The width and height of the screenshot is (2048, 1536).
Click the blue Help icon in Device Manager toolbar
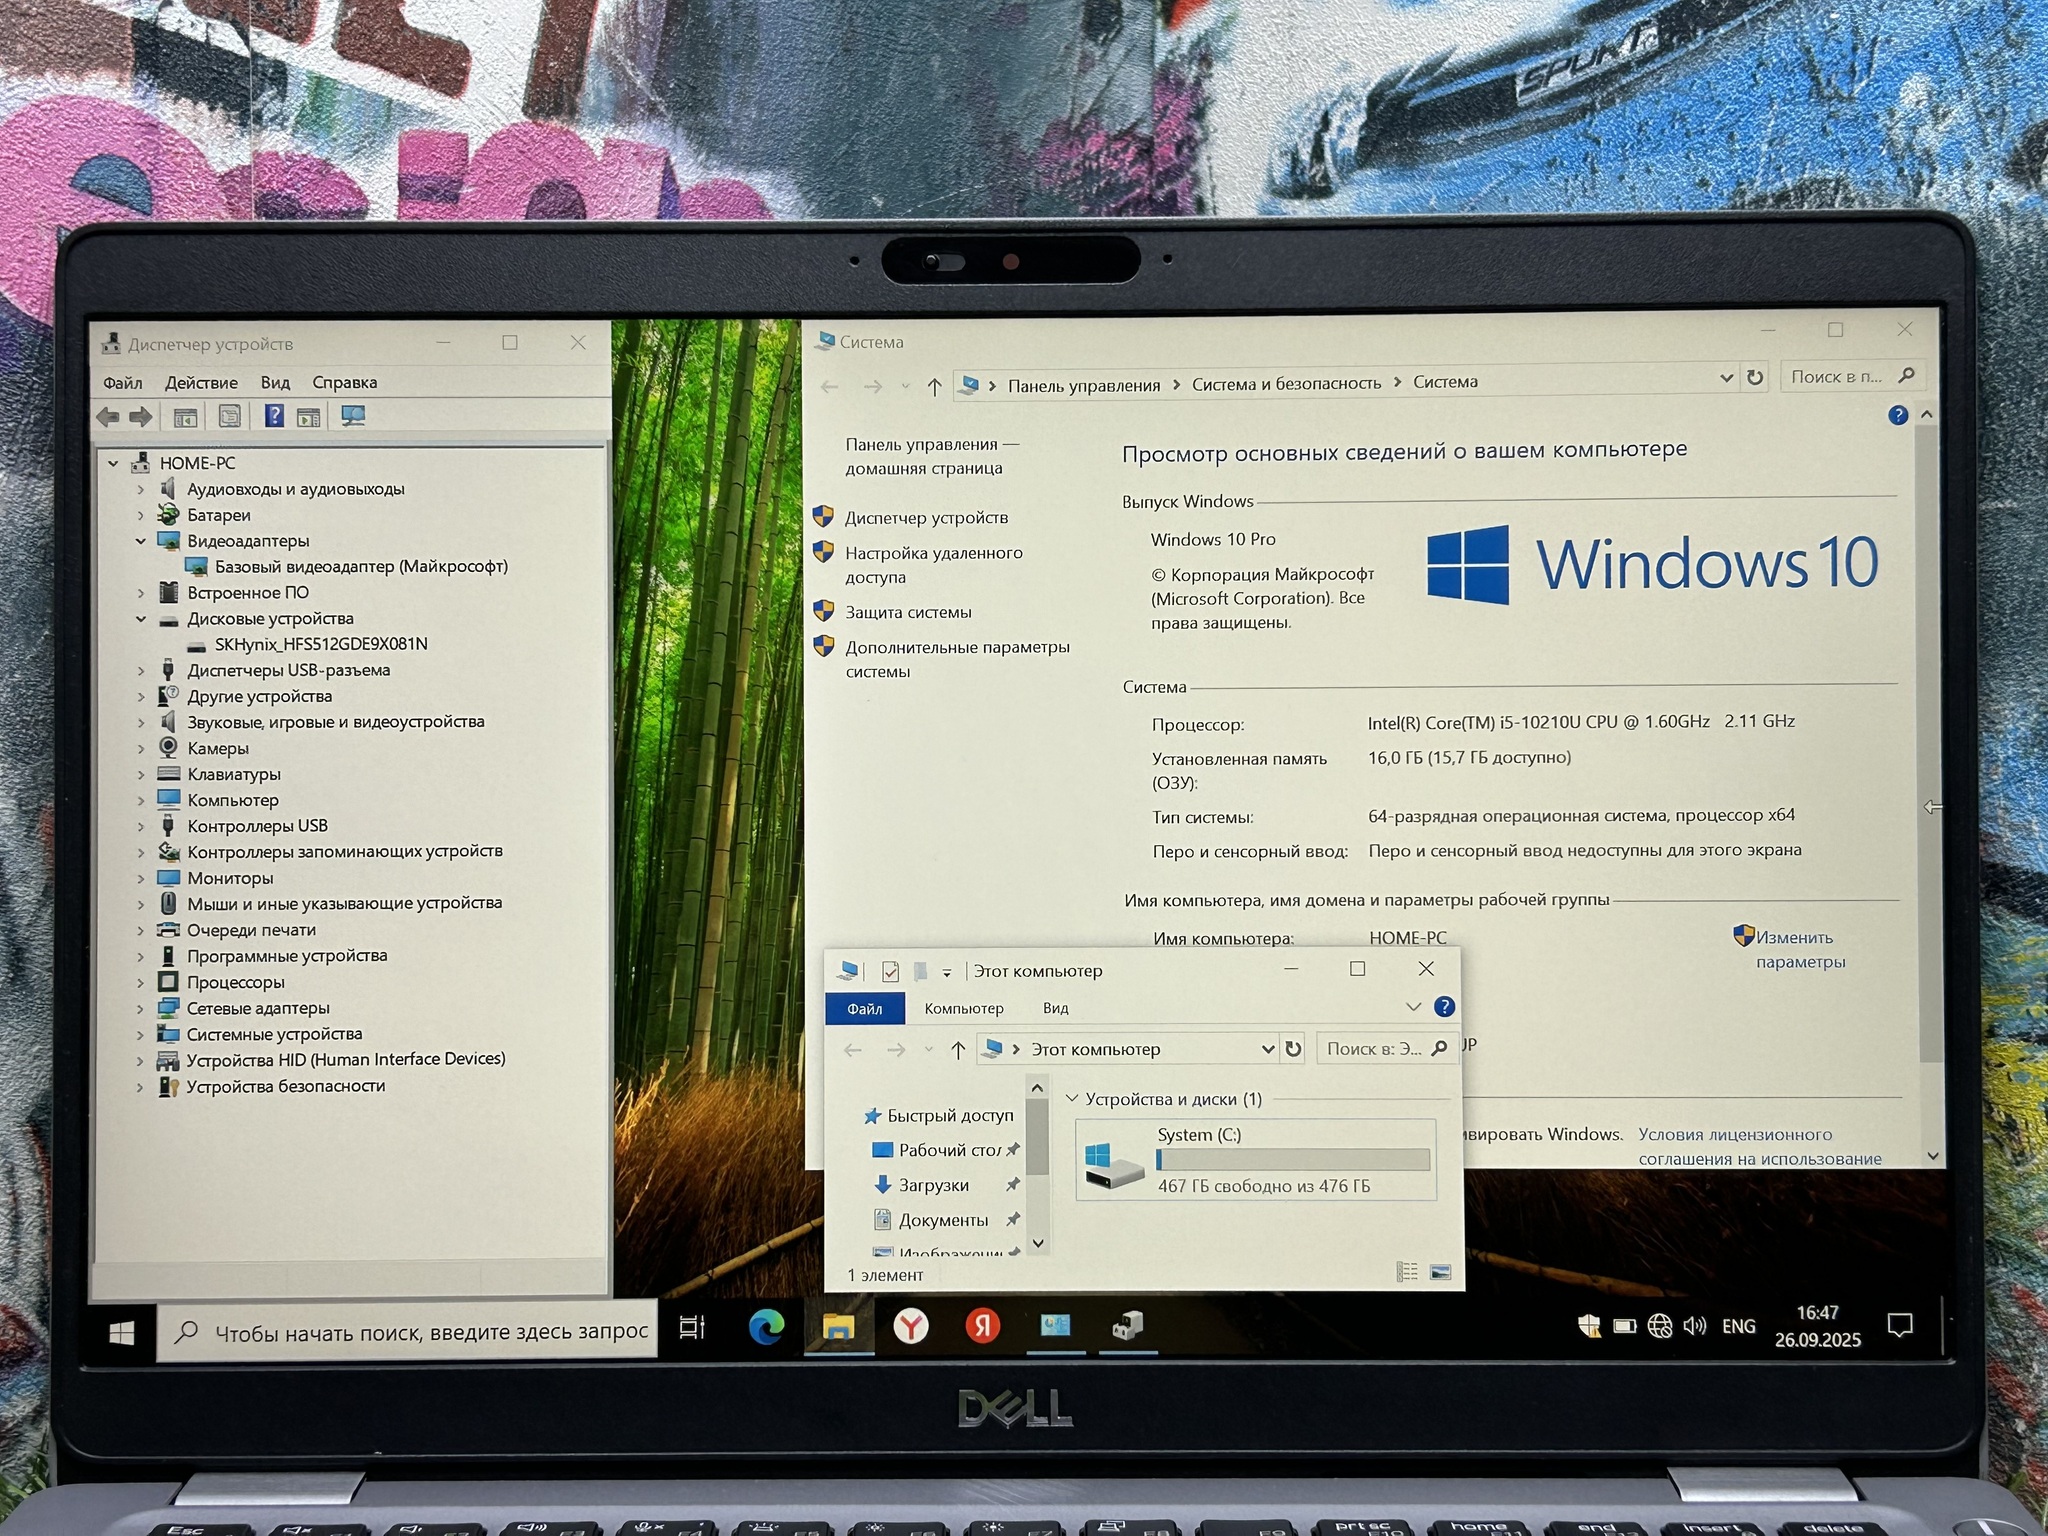(274, 416)
